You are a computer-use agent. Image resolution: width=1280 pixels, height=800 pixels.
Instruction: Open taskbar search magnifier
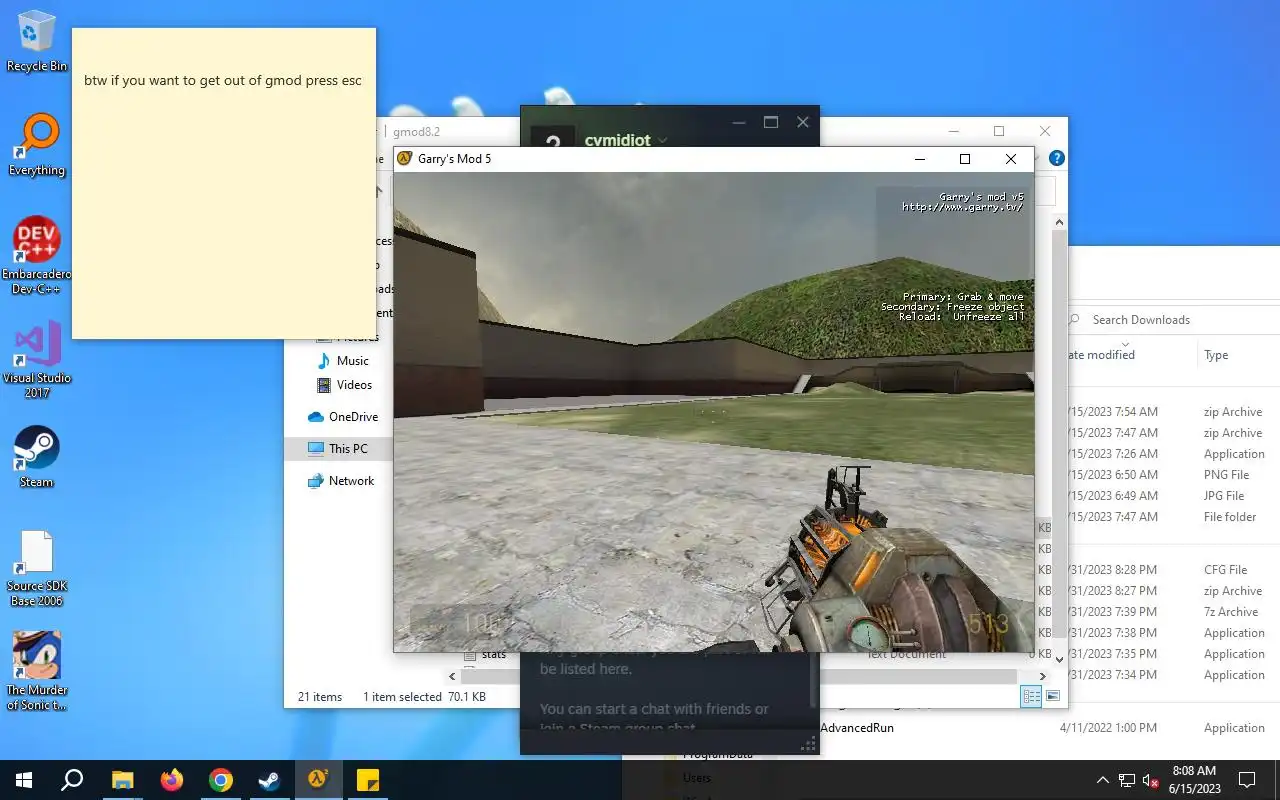[72, 780]
